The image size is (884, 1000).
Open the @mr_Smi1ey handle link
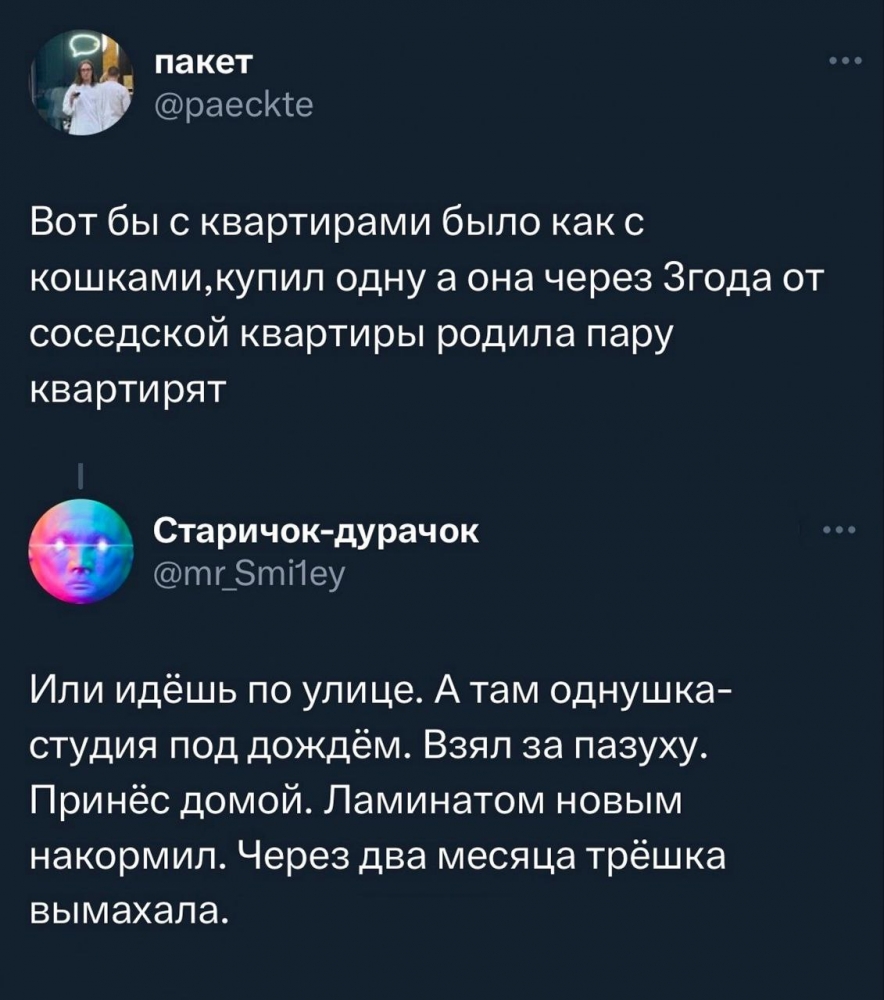(x=249, y=574)
